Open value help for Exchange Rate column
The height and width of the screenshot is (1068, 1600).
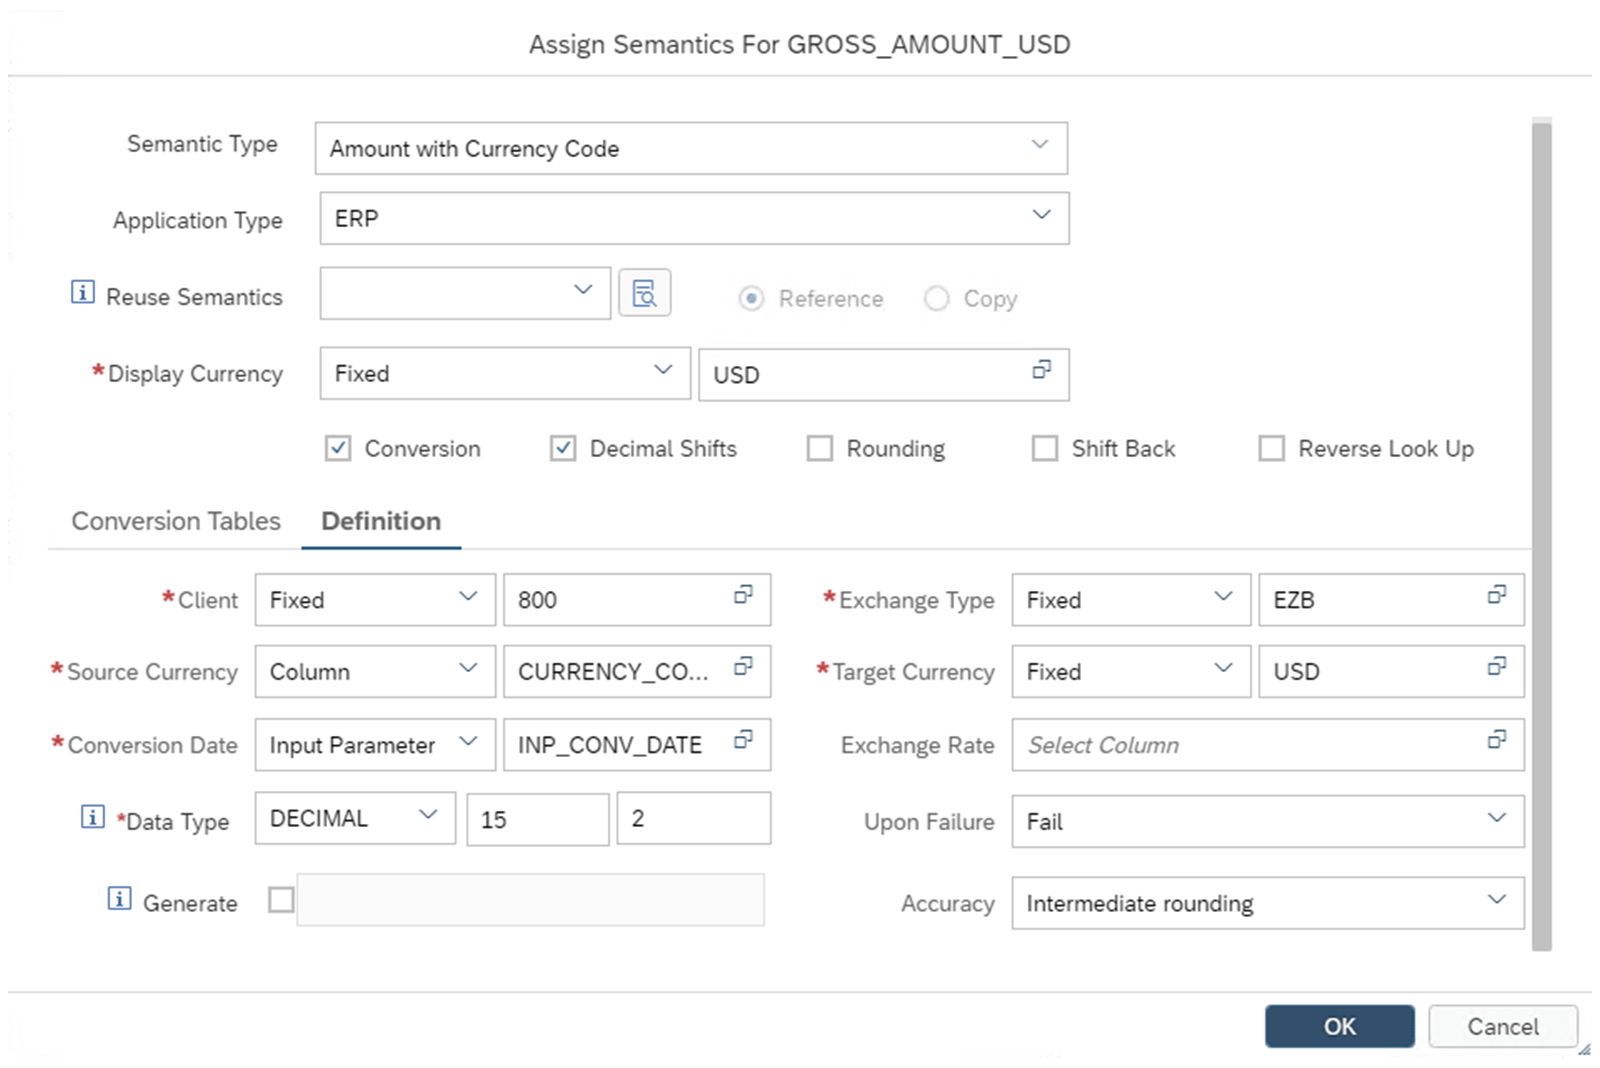pyautogui.click(x=1496, y=740)
